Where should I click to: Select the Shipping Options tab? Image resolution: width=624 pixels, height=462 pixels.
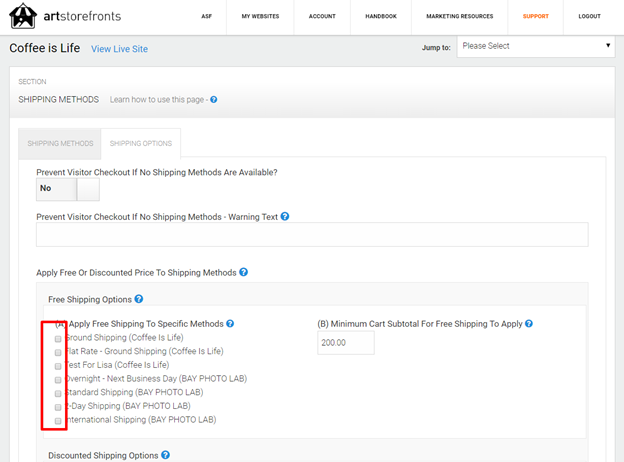click(x=141, y=143)
